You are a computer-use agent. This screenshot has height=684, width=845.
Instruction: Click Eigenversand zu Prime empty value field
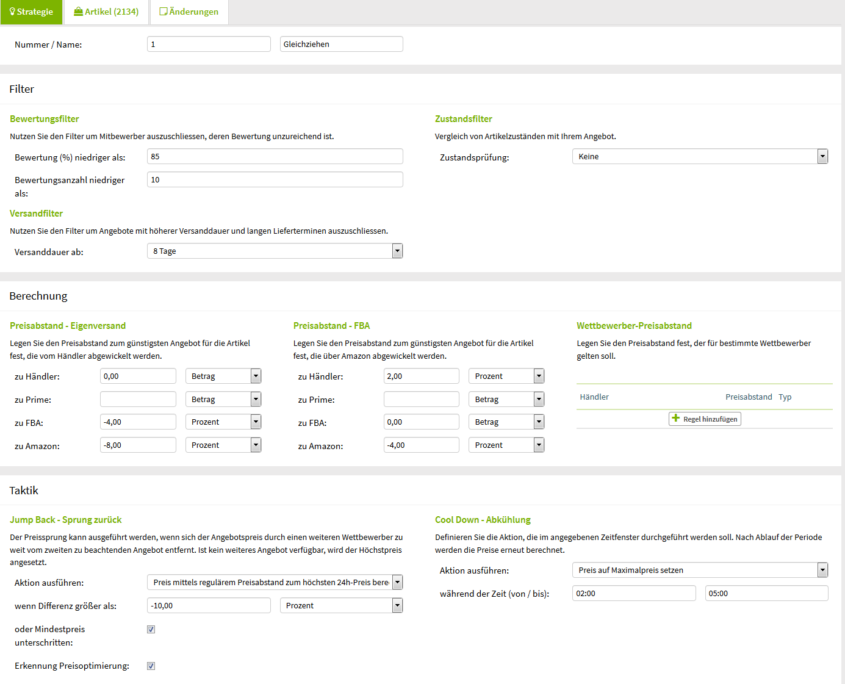[138, 399]
